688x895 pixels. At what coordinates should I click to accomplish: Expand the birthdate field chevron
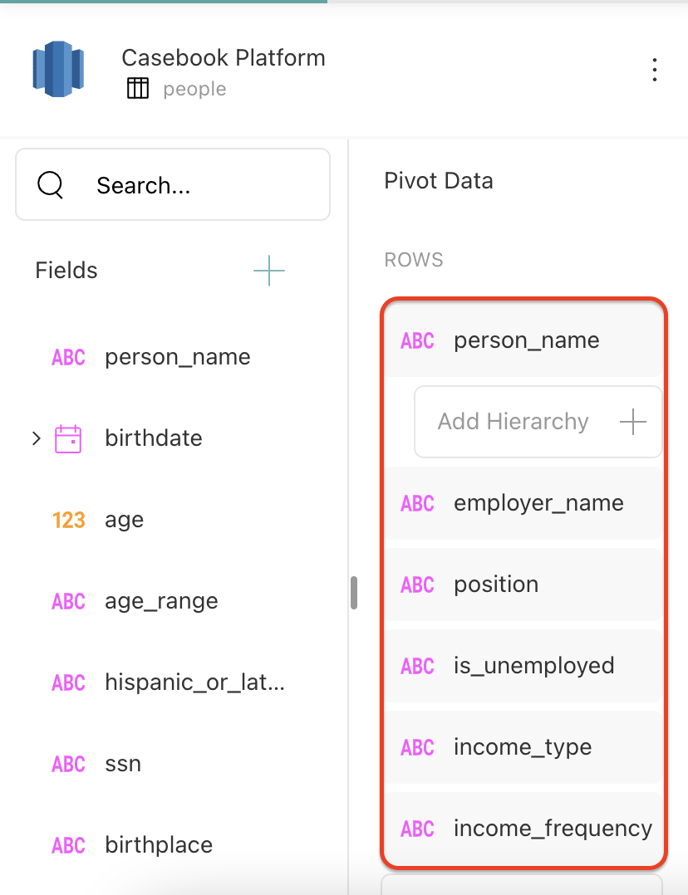click(37, 439)
